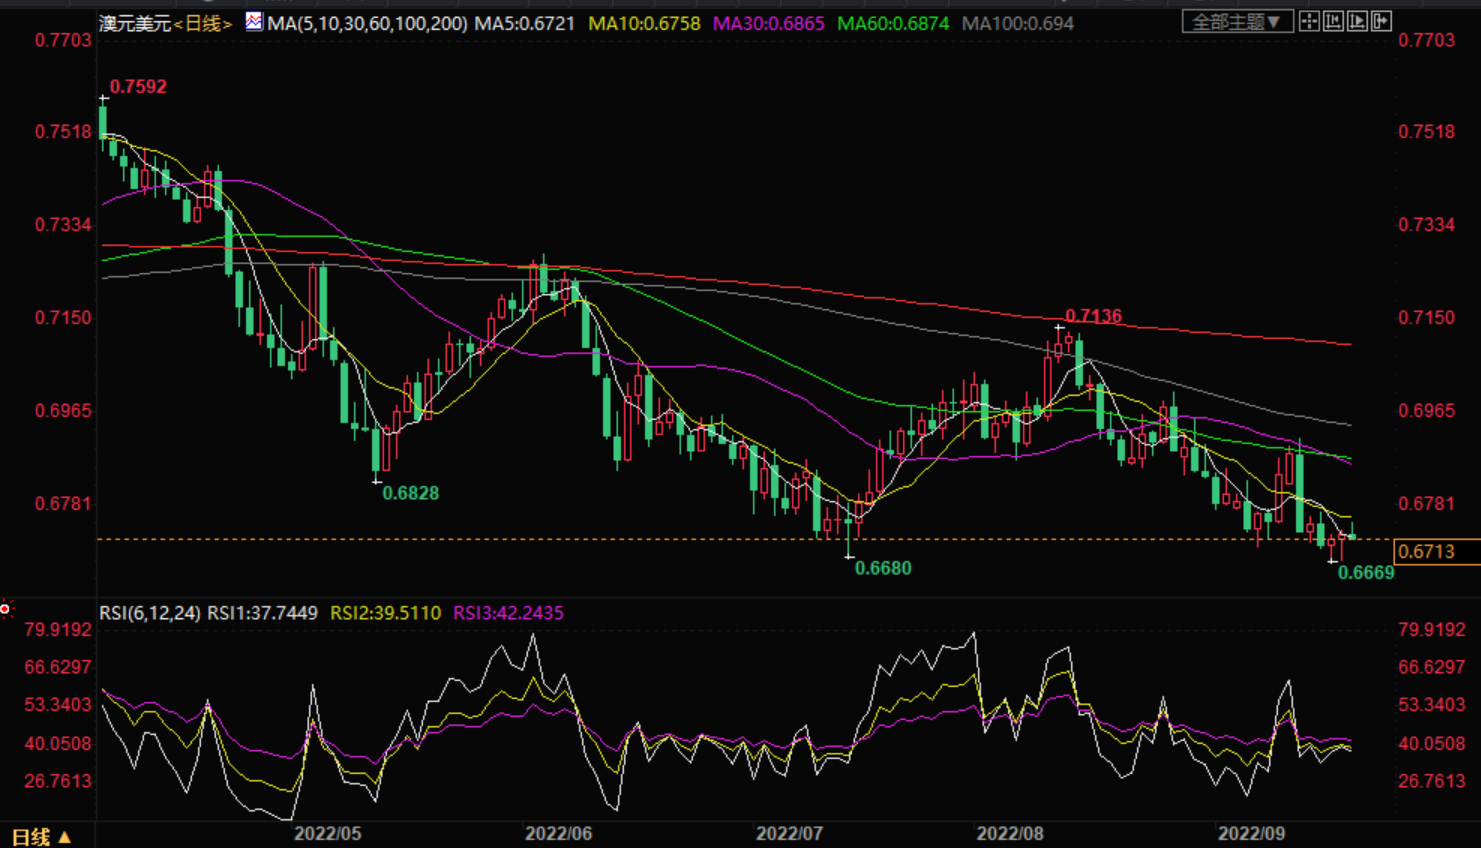This screenshot has height=848, width=1481.
Task: Open the 全部主题 theme dropdown
Action: coord(1237,21)
